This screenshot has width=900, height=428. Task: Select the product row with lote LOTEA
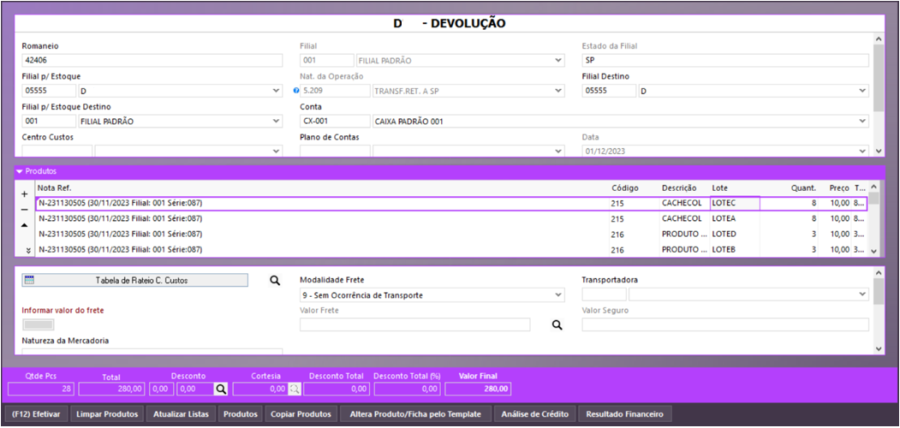[x=451, y=219]
